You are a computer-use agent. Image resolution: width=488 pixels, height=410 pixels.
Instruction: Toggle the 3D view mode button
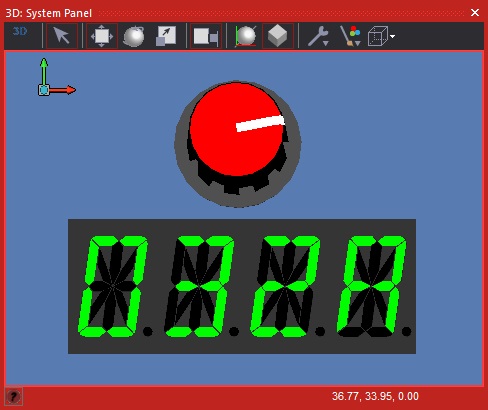pyautogui.click(x=20, y=32)
